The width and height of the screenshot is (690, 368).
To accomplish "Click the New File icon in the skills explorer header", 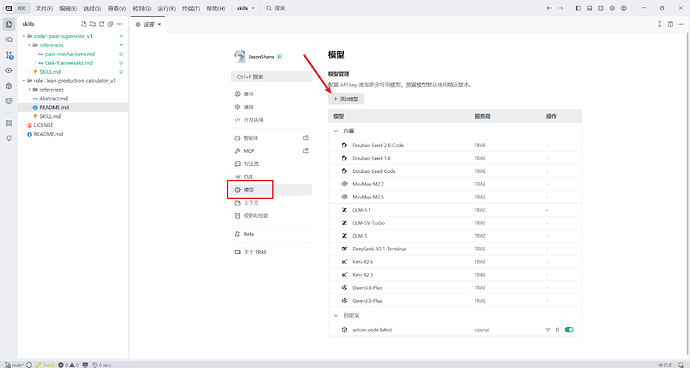I will [x=84, y=24].
